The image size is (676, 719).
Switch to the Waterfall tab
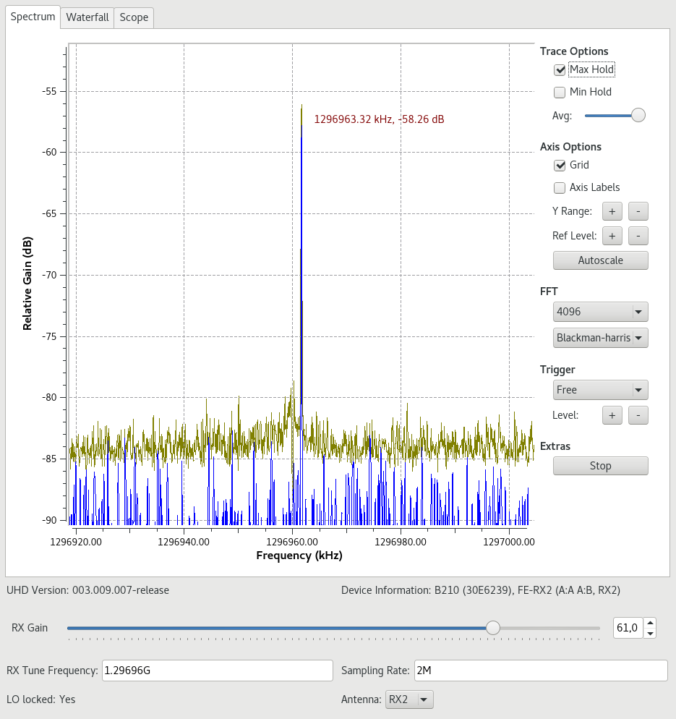[x=87, y=17]
